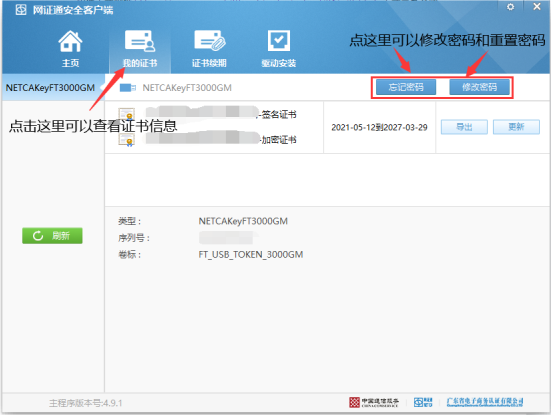
Task: Click the 中国通信服务 logo in footer
Action: pos(374,402)
